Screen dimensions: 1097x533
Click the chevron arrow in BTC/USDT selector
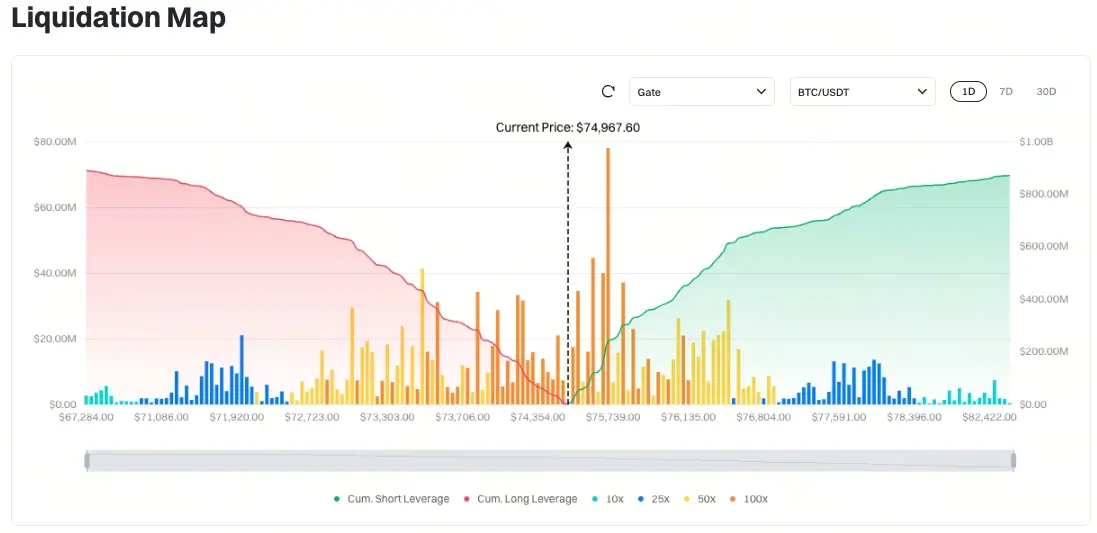(921, 92)
